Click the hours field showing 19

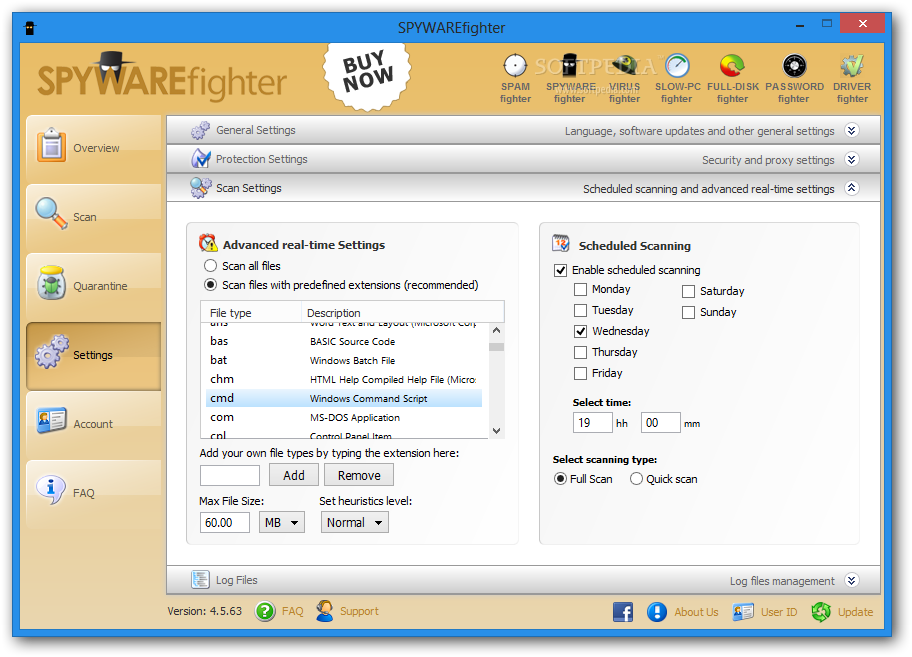click(x=593, y=423)
